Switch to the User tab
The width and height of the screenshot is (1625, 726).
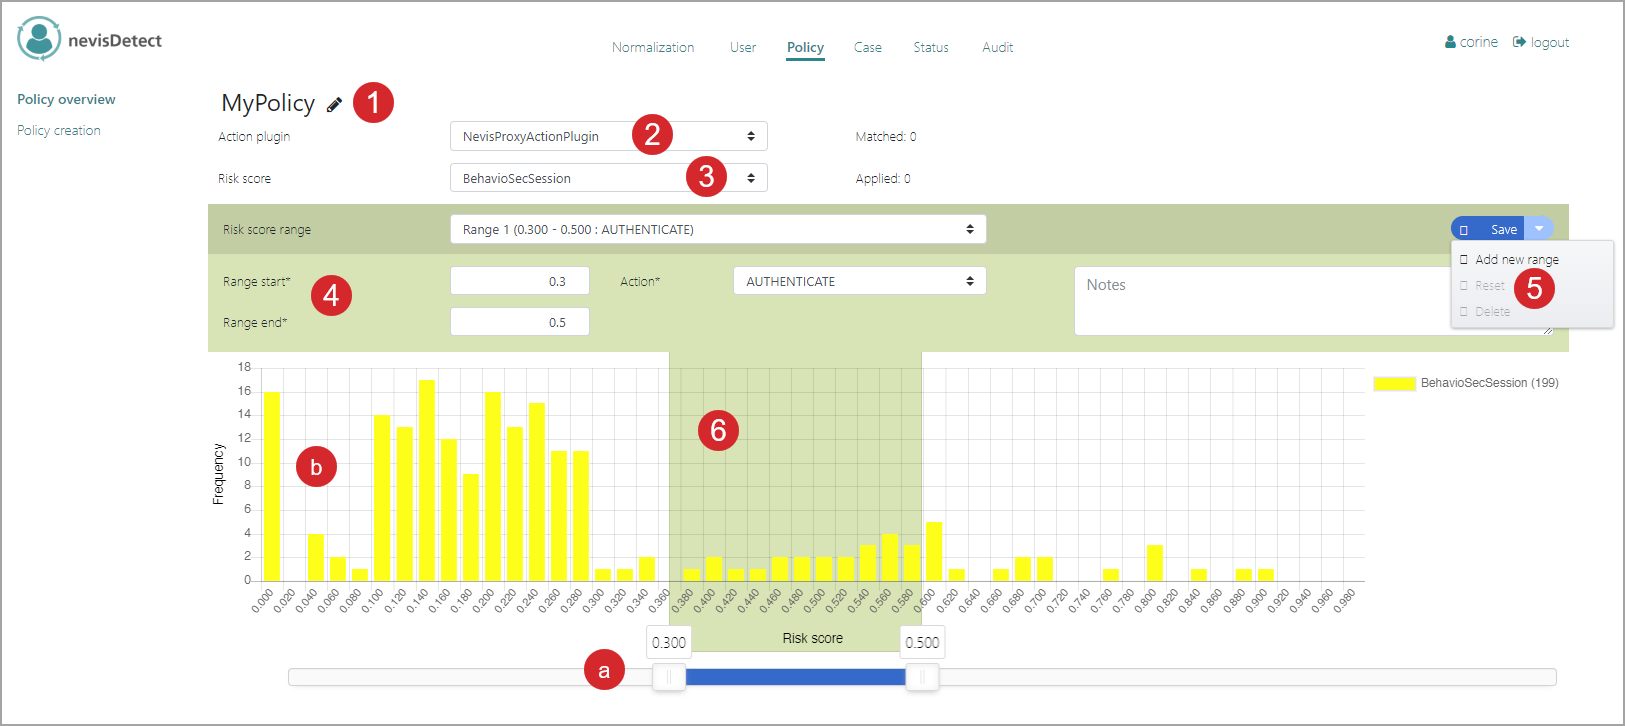coord(743,47)
